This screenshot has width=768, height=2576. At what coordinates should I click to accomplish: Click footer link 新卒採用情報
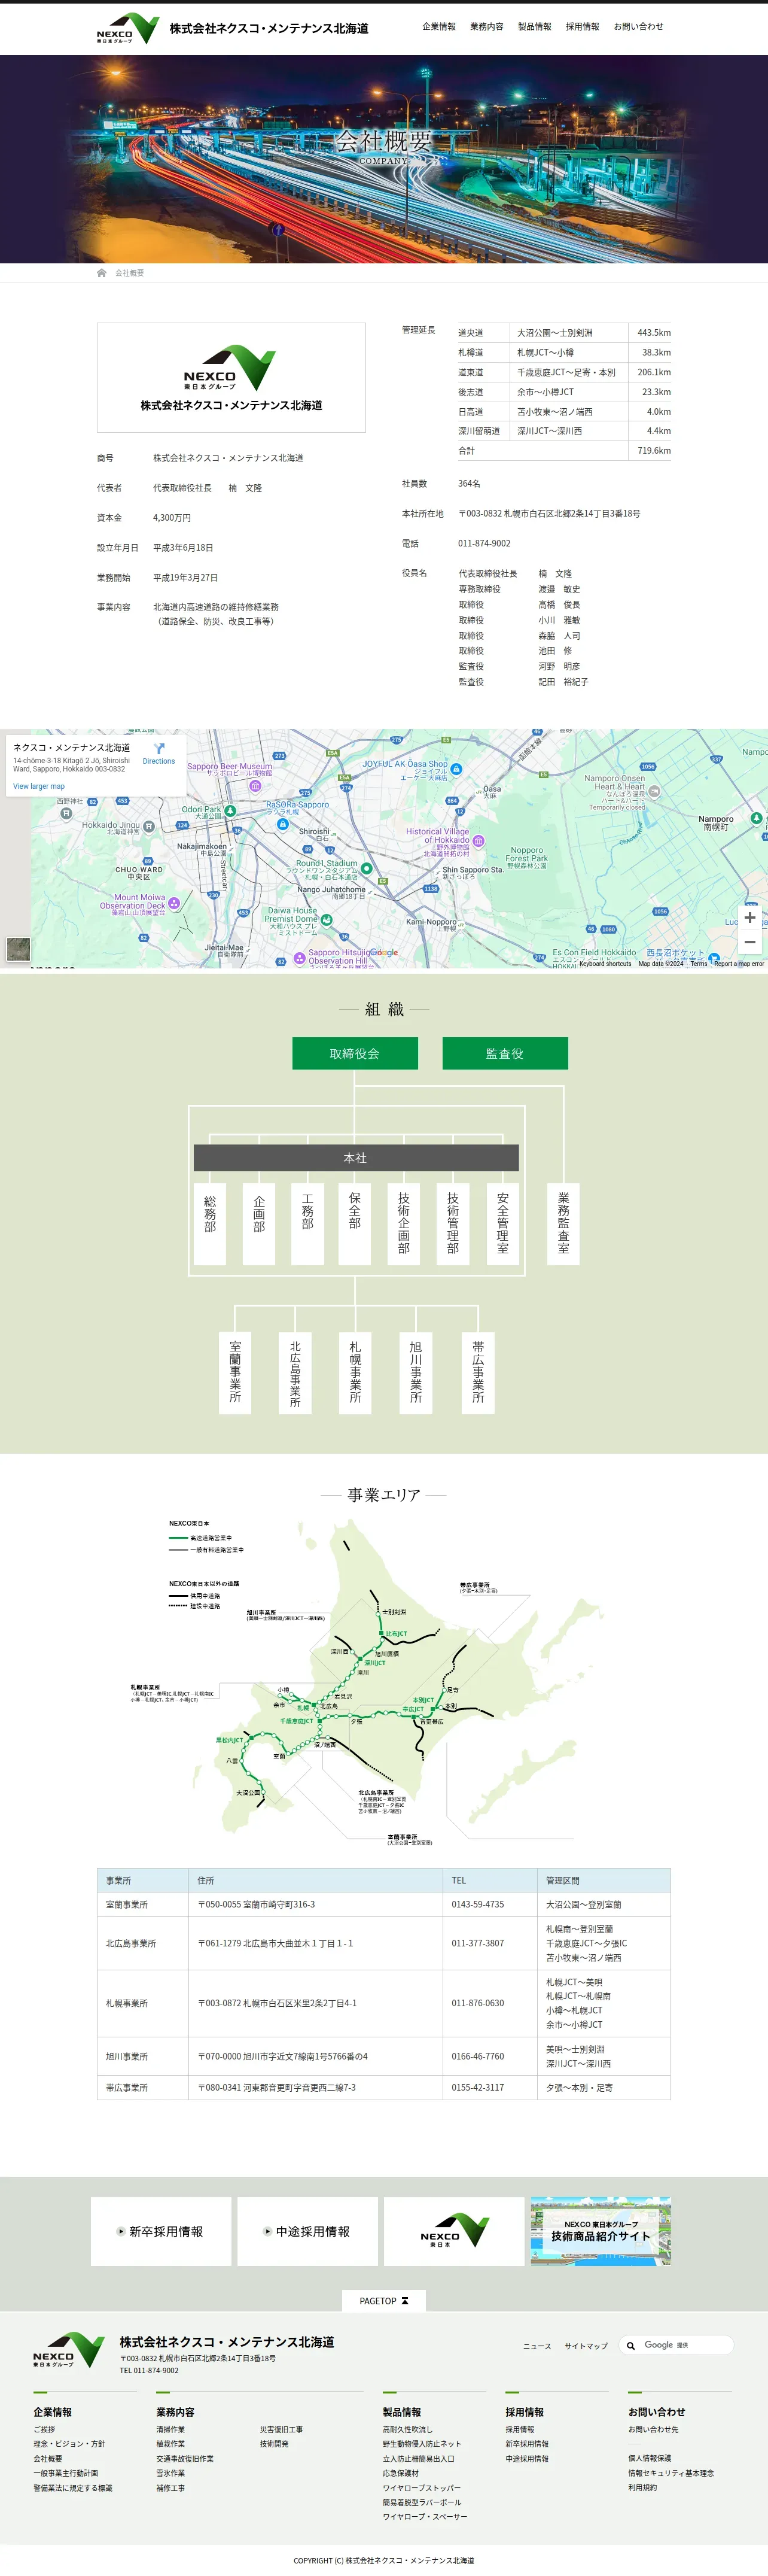pyautogui.click(x=526, y=2443)
